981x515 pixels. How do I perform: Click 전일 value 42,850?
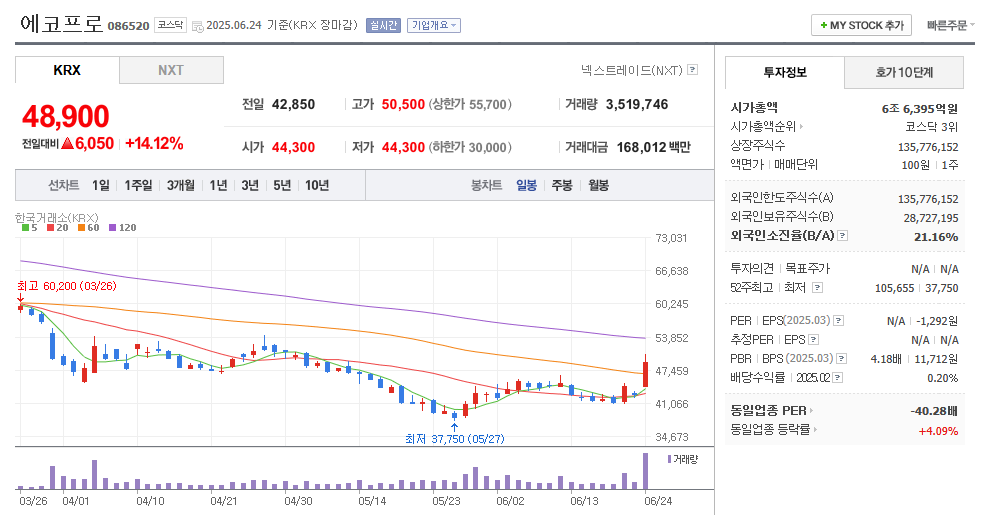click(x=293, y=105)
